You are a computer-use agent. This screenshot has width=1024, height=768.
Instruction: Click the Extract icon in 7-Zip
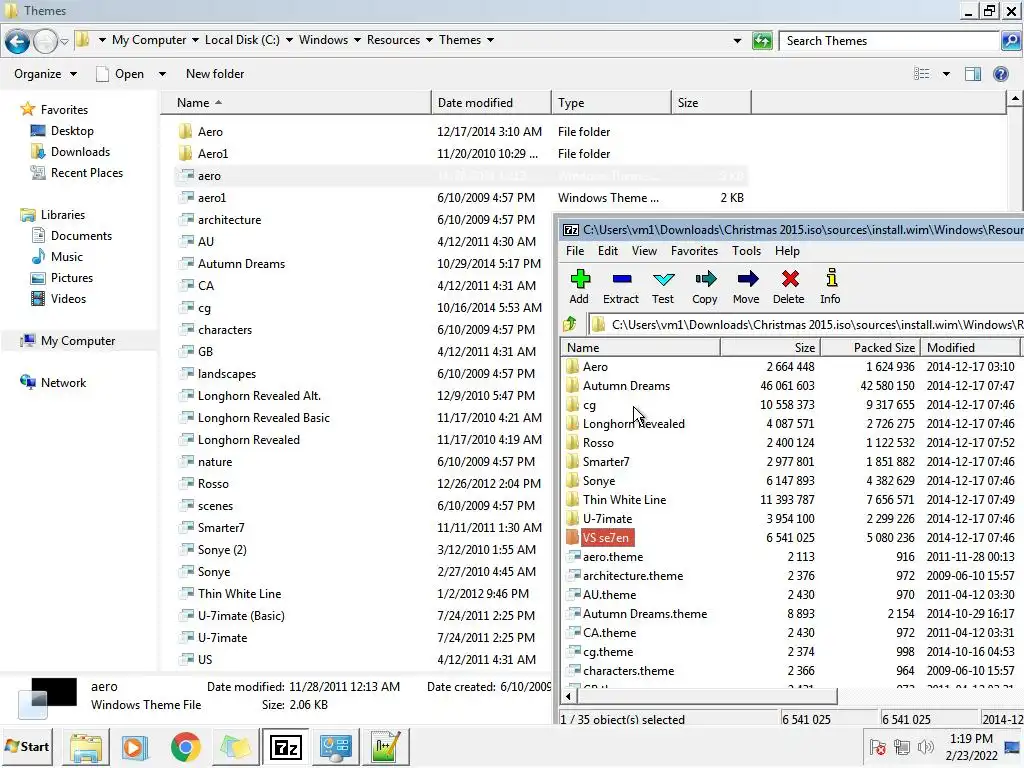click(621, 286)
